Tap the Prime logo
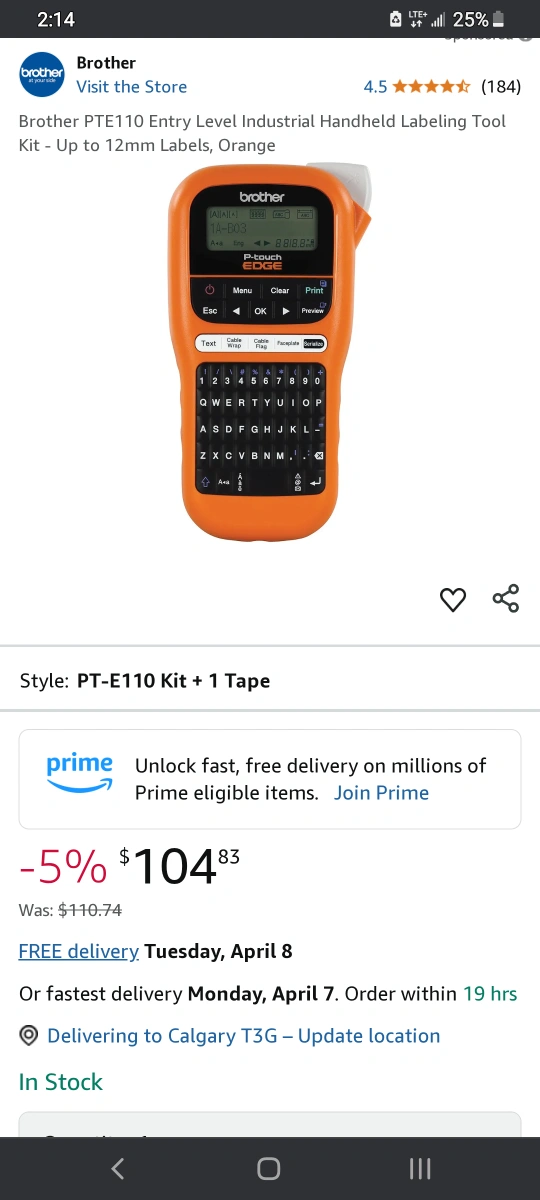540x1200 pixels. pyautogui.click(x=80, y=772)
